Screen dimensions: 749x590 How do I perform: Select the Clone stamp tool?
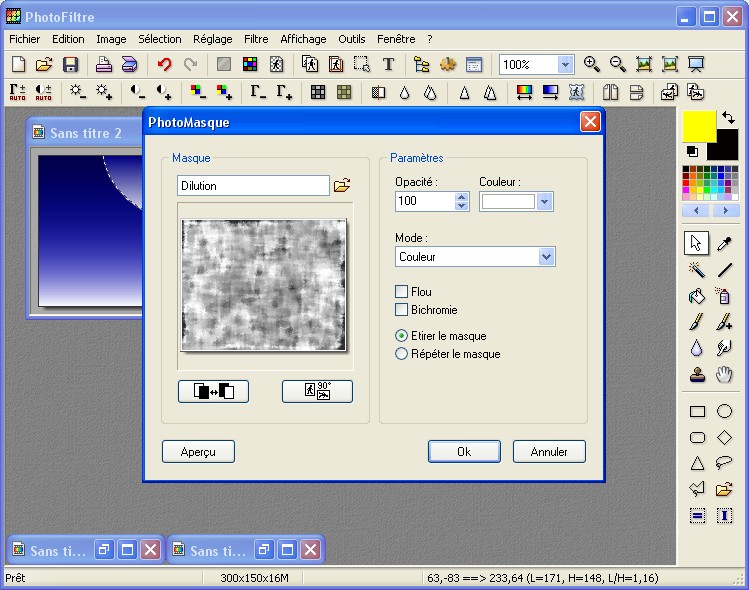tap(697, 374)
